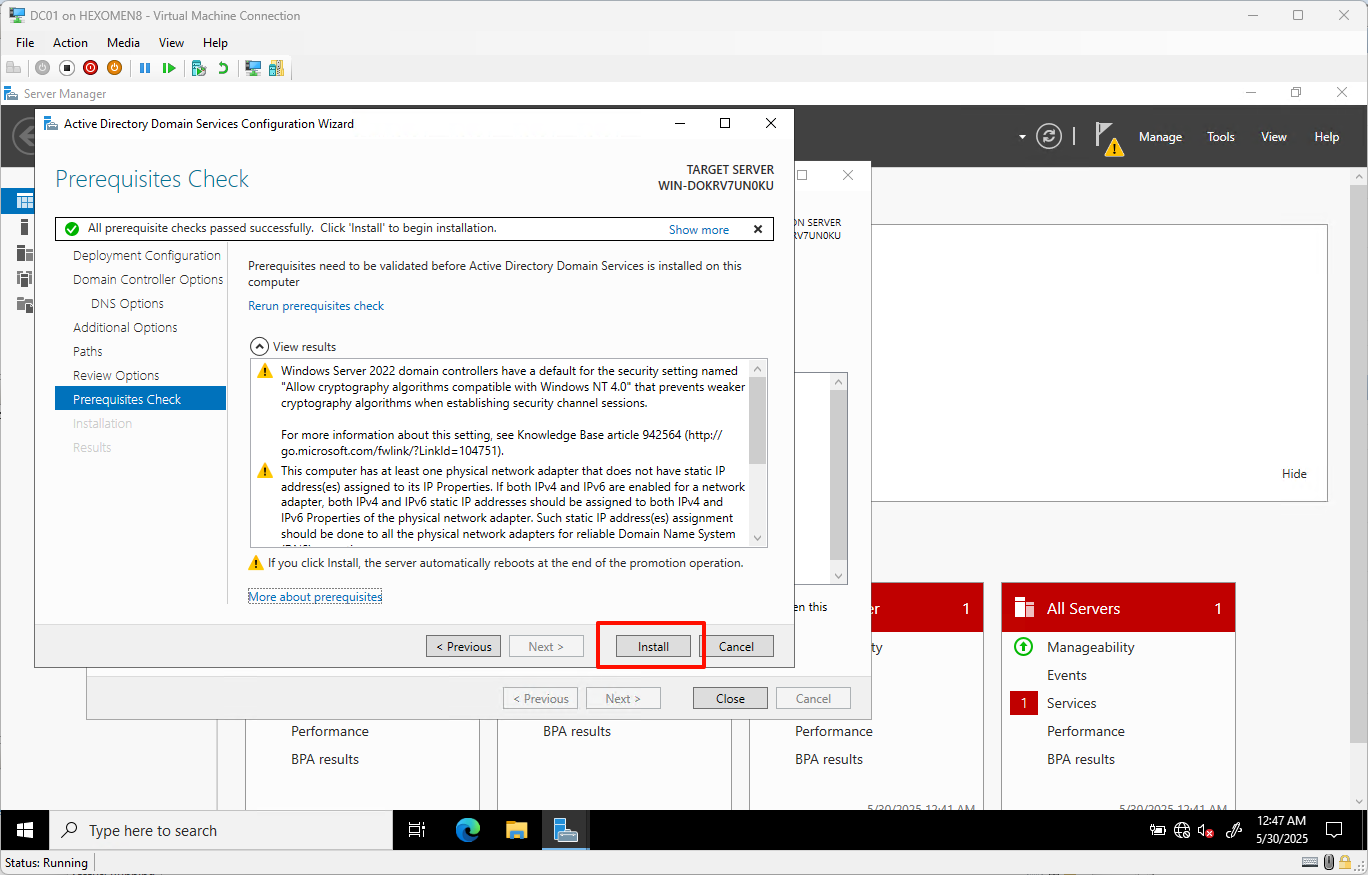Image resolution: width=1368 pixels, height=875 pixels.
Task: Refresh Server Manager with circular arrows icon
Action: coord(1048,137)
